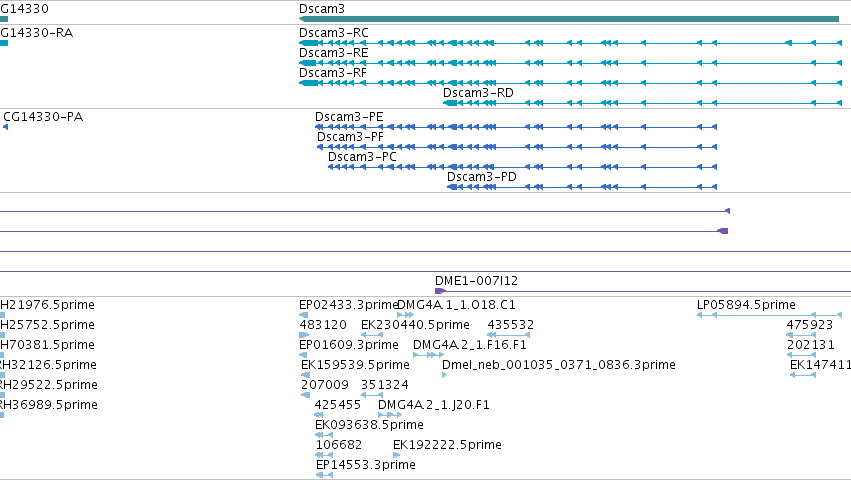This screenshot has width=851, height=480.
Task: Click the glyph under DMG4A.2_1.F16.F1
Action: [428, 355]
